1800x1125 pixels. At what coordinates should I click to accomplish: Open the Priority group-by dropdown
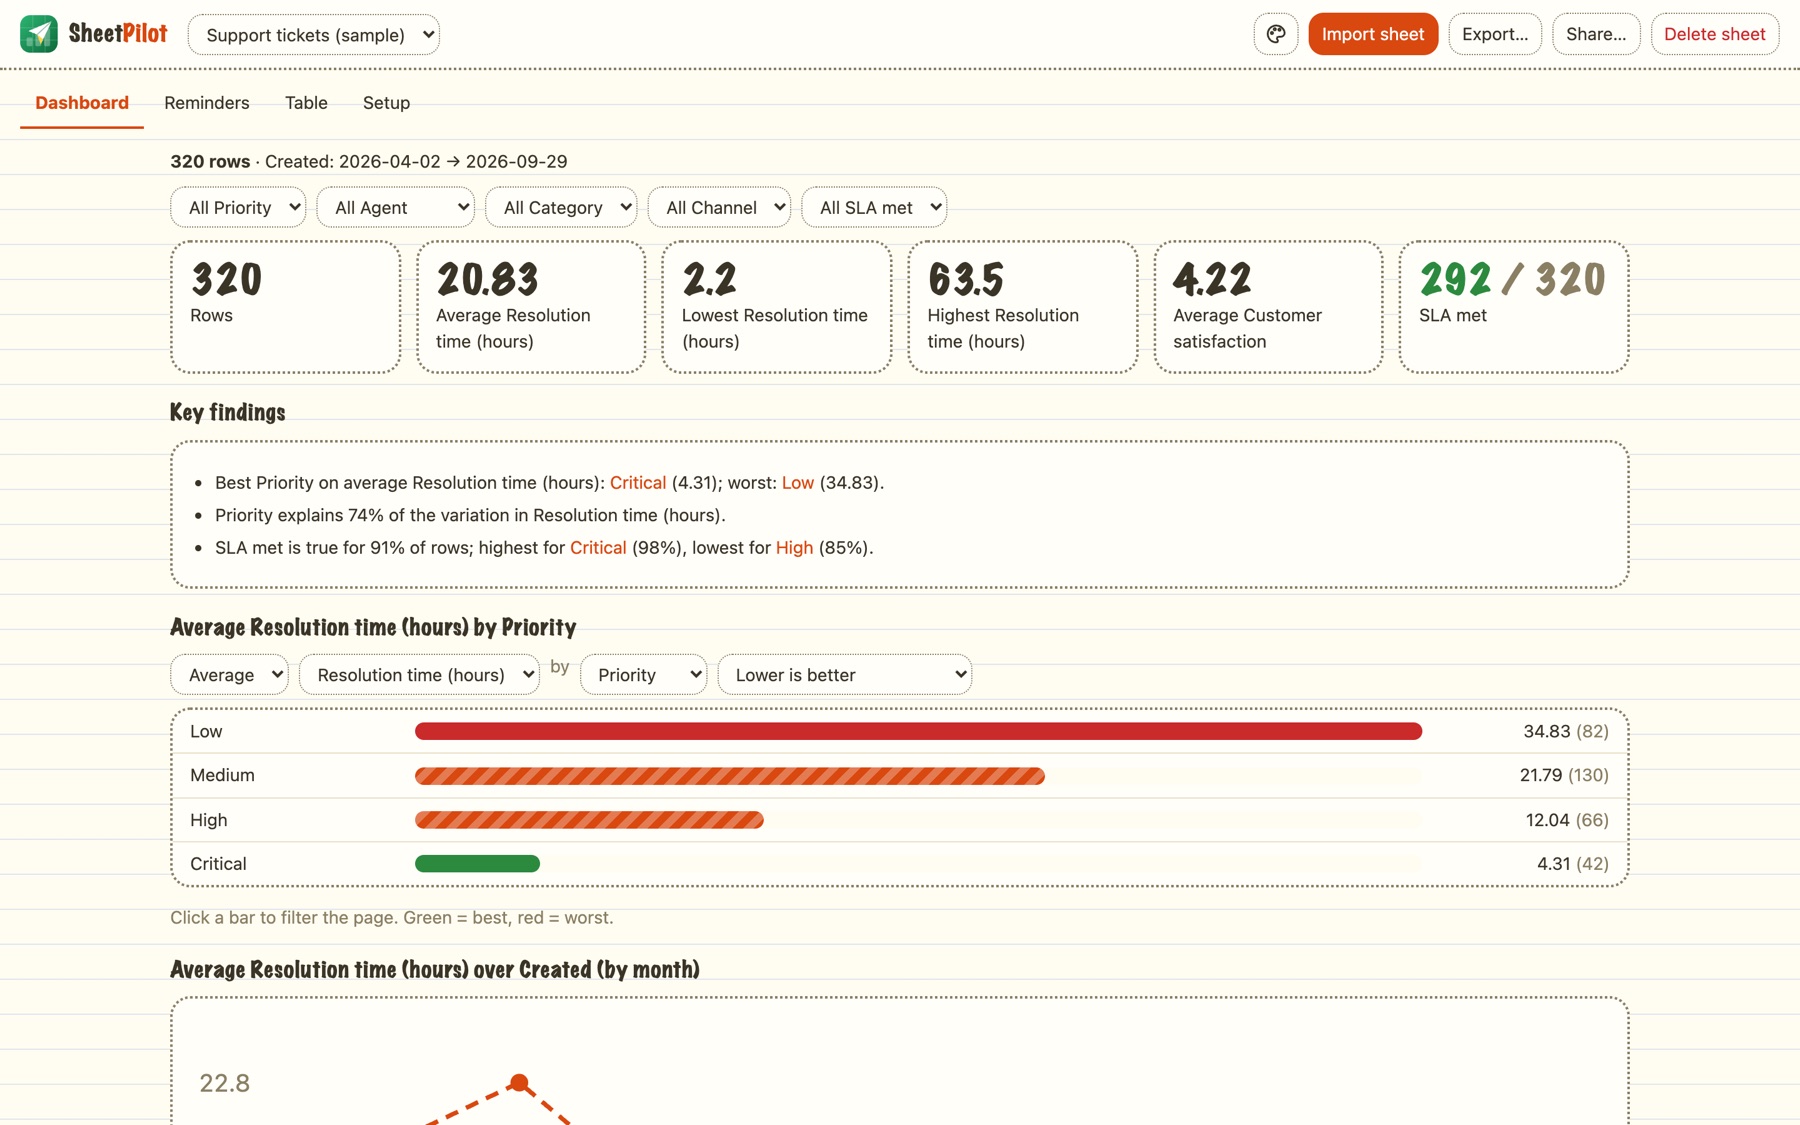[x=644, y=675]
